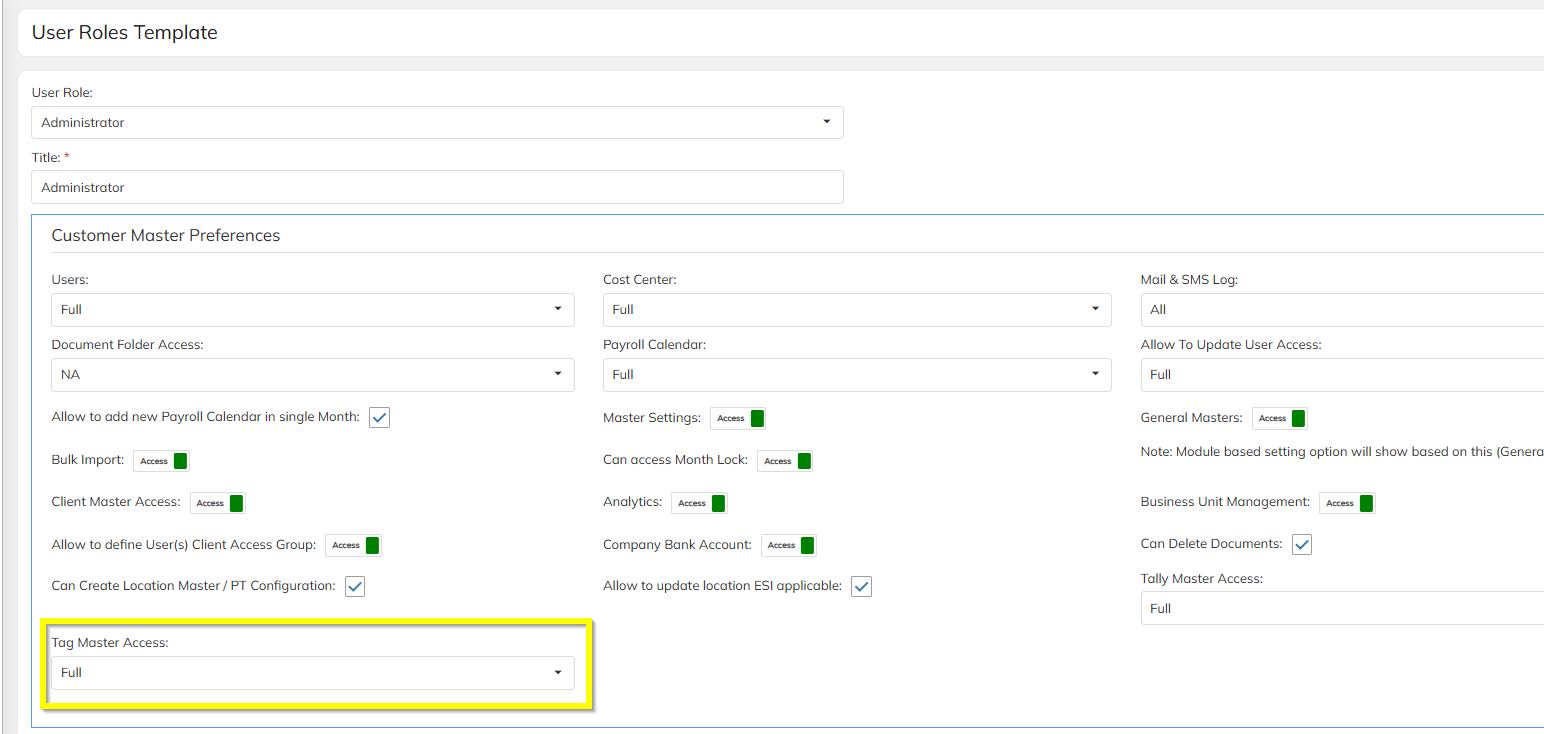Screen dimensions: 1544x734
Task: Toggle Can Create Location Master checkbox
Action: 355,587
